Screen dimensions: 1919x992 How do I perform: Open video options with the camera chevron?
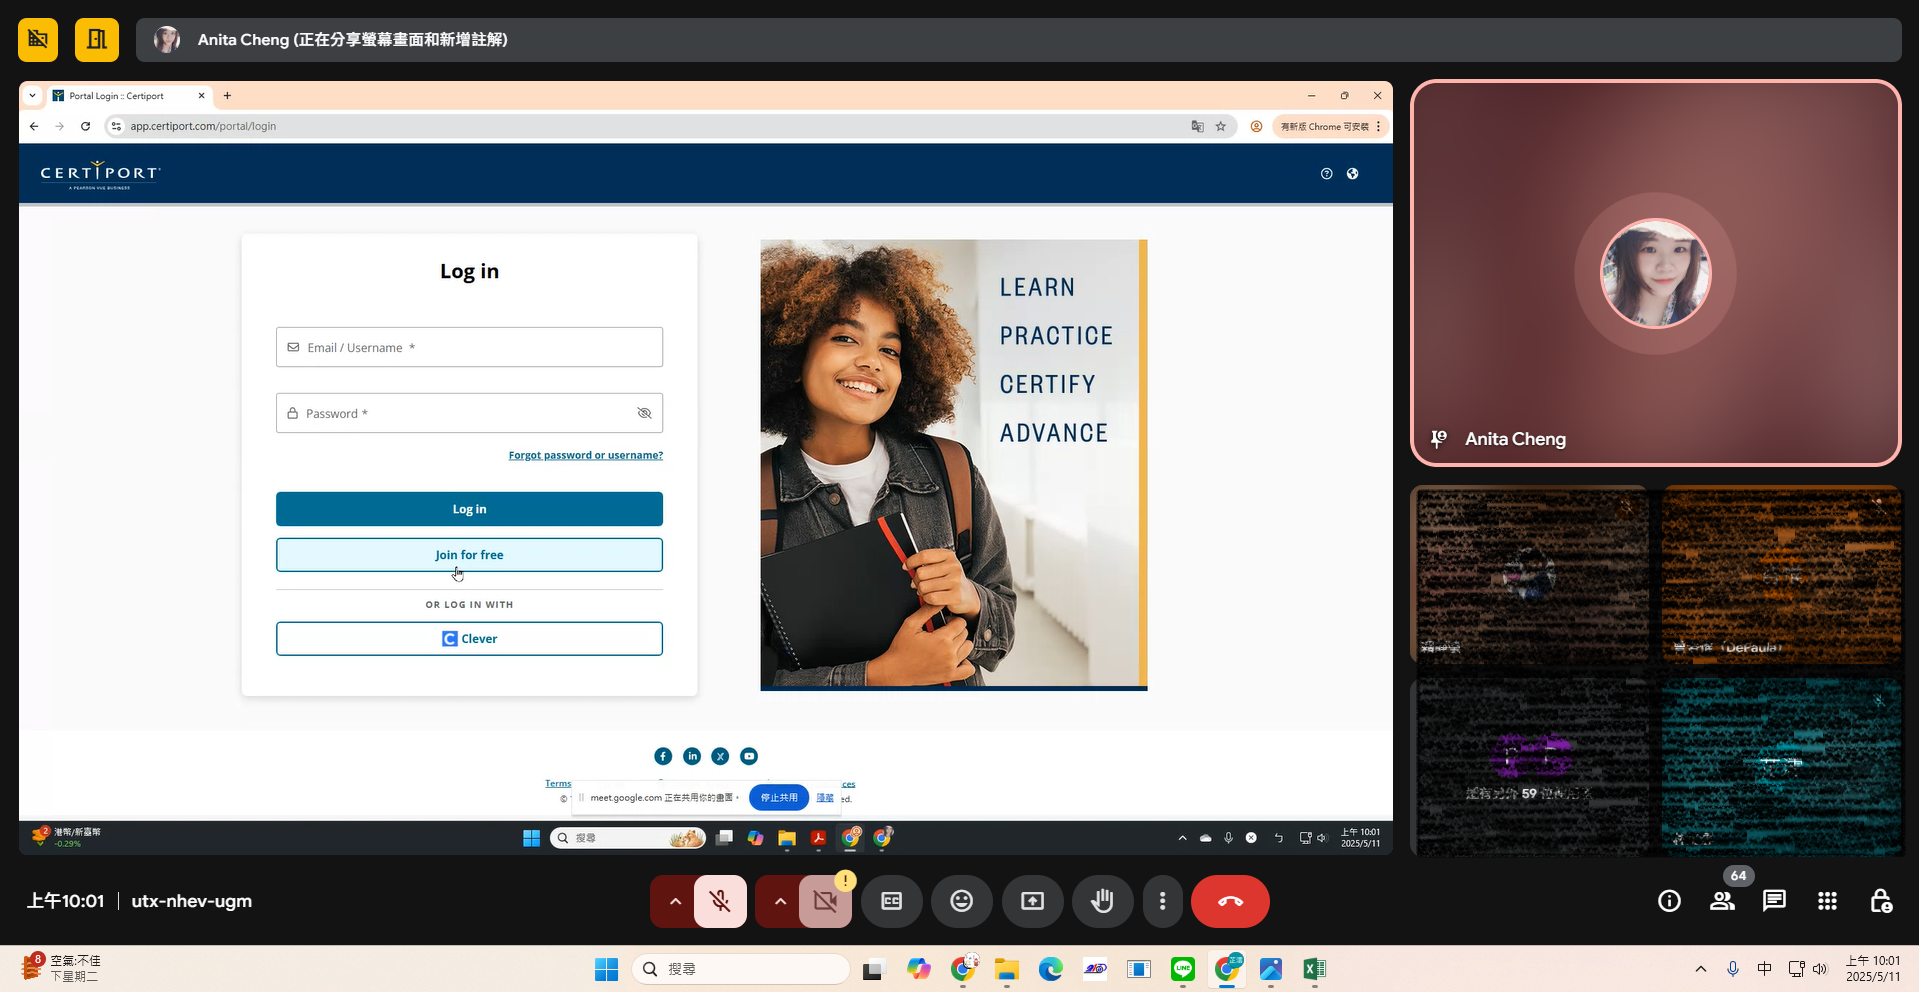point(780,901)
